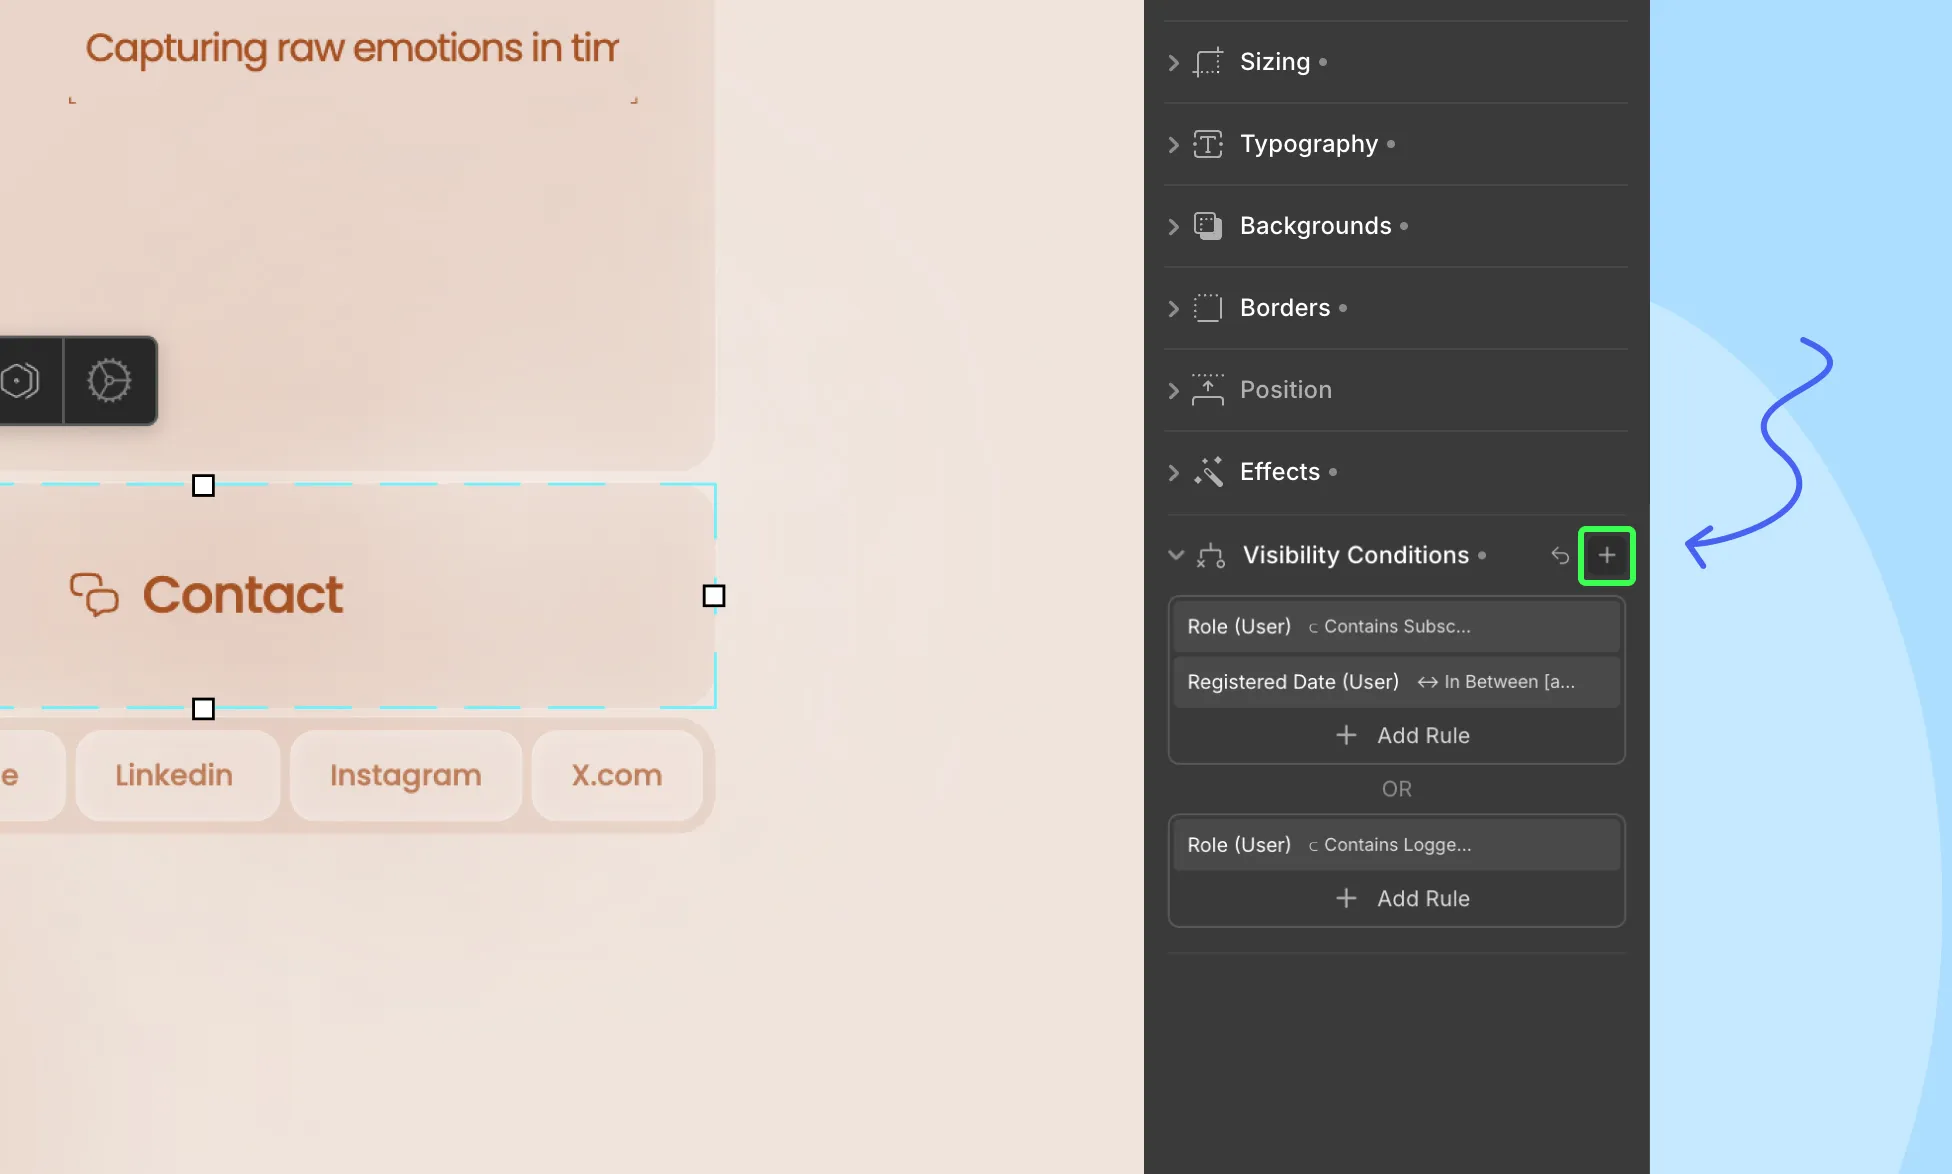This screenshot has height=1174, width=1952.
Task: Expand the Backgrounds section chevron
Action: click(x=1174, y=226)
